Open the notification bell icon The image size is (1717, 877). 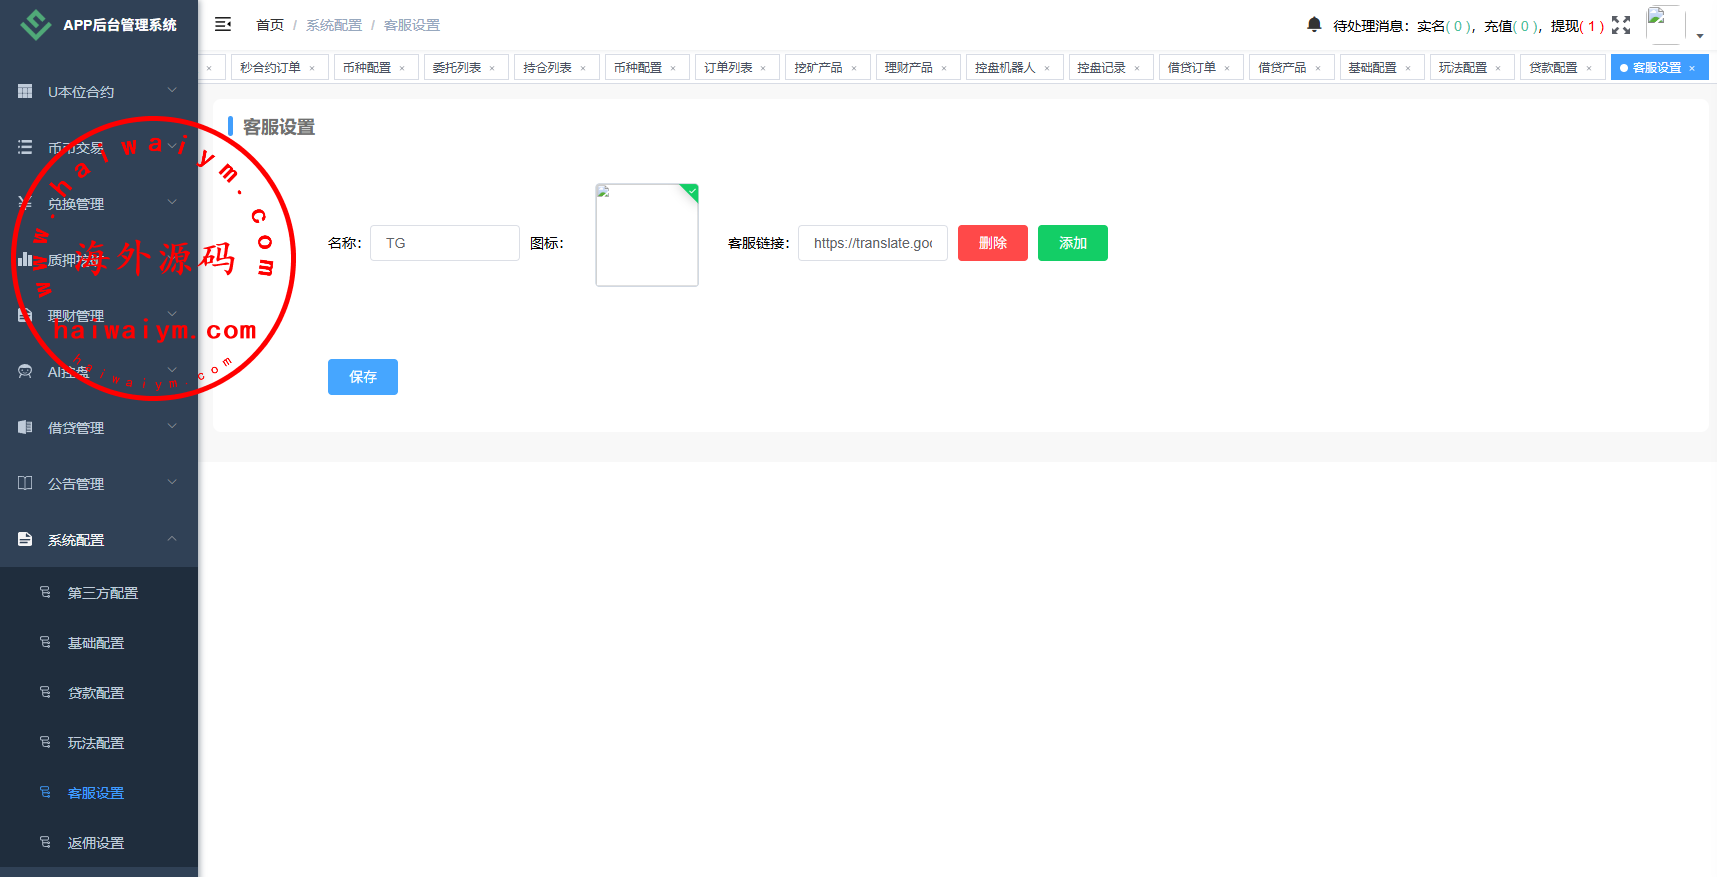click(1314, 24)
